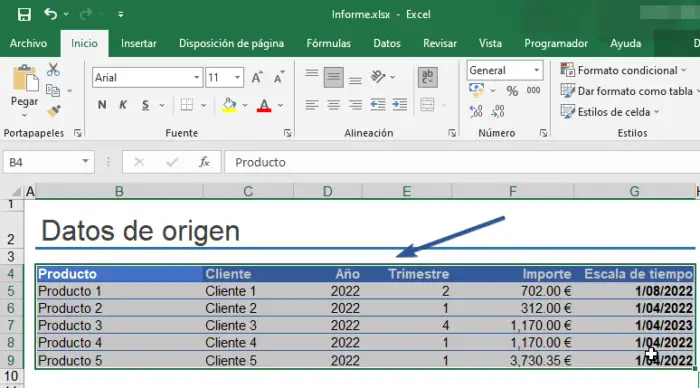The width and height of the screenshot is (700, 388).
Task: Click the thousands separator 000 icon
Action: [533, 91]
